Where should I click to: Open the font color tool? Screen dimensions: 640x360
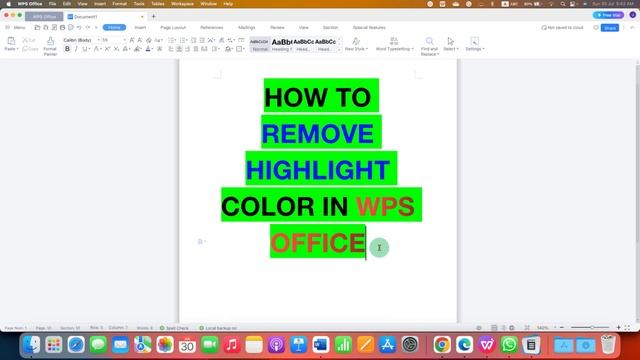pos(149,49)
